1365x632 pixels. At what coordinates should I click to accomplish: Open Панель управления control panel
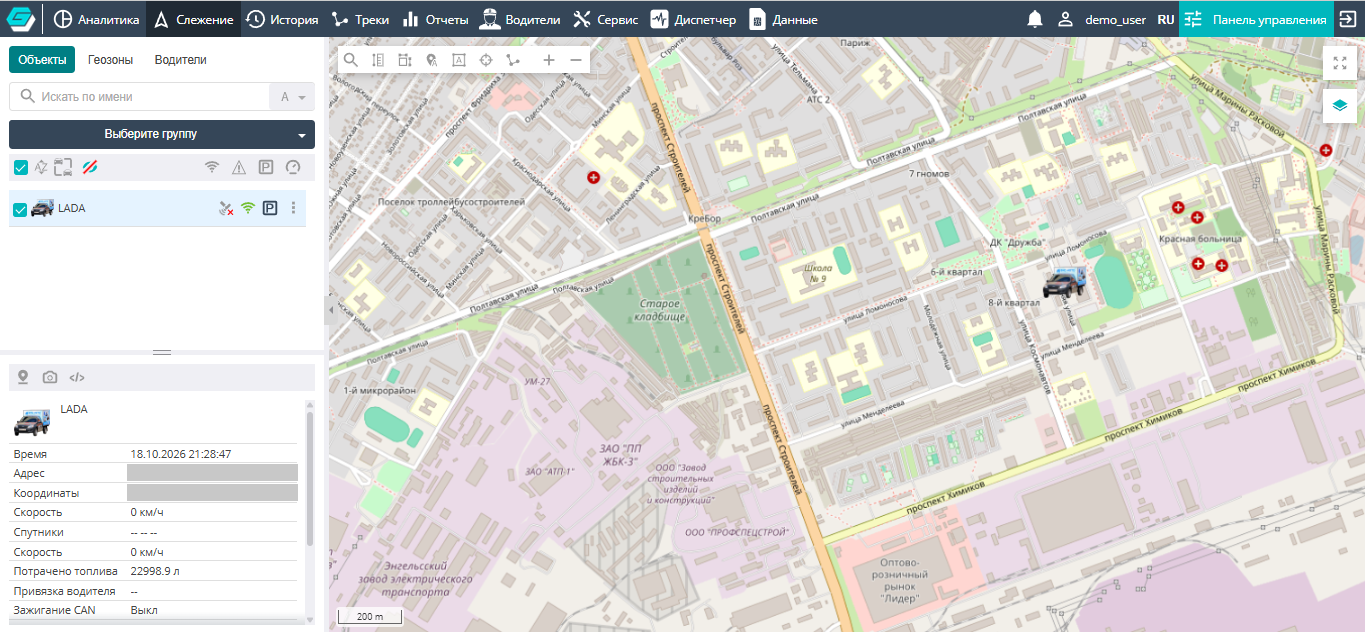click(1255, 19)
